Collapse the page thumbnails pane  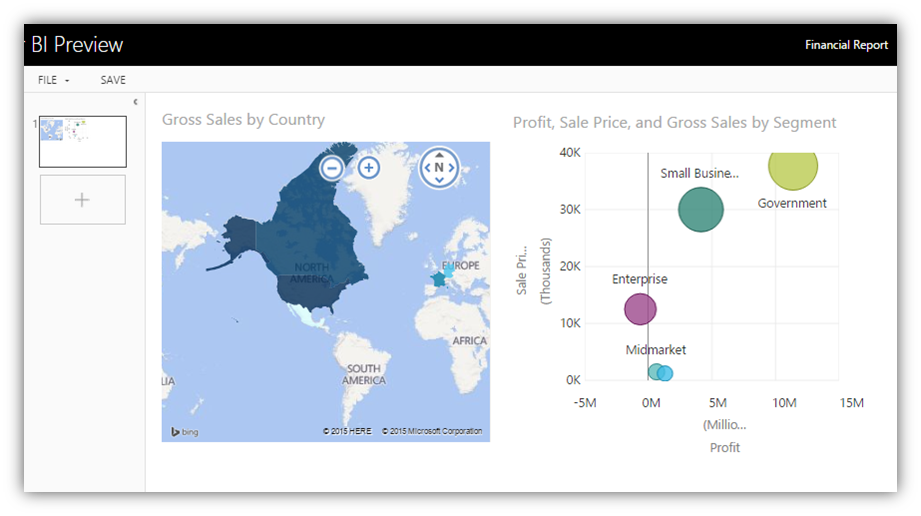[135, 102]
